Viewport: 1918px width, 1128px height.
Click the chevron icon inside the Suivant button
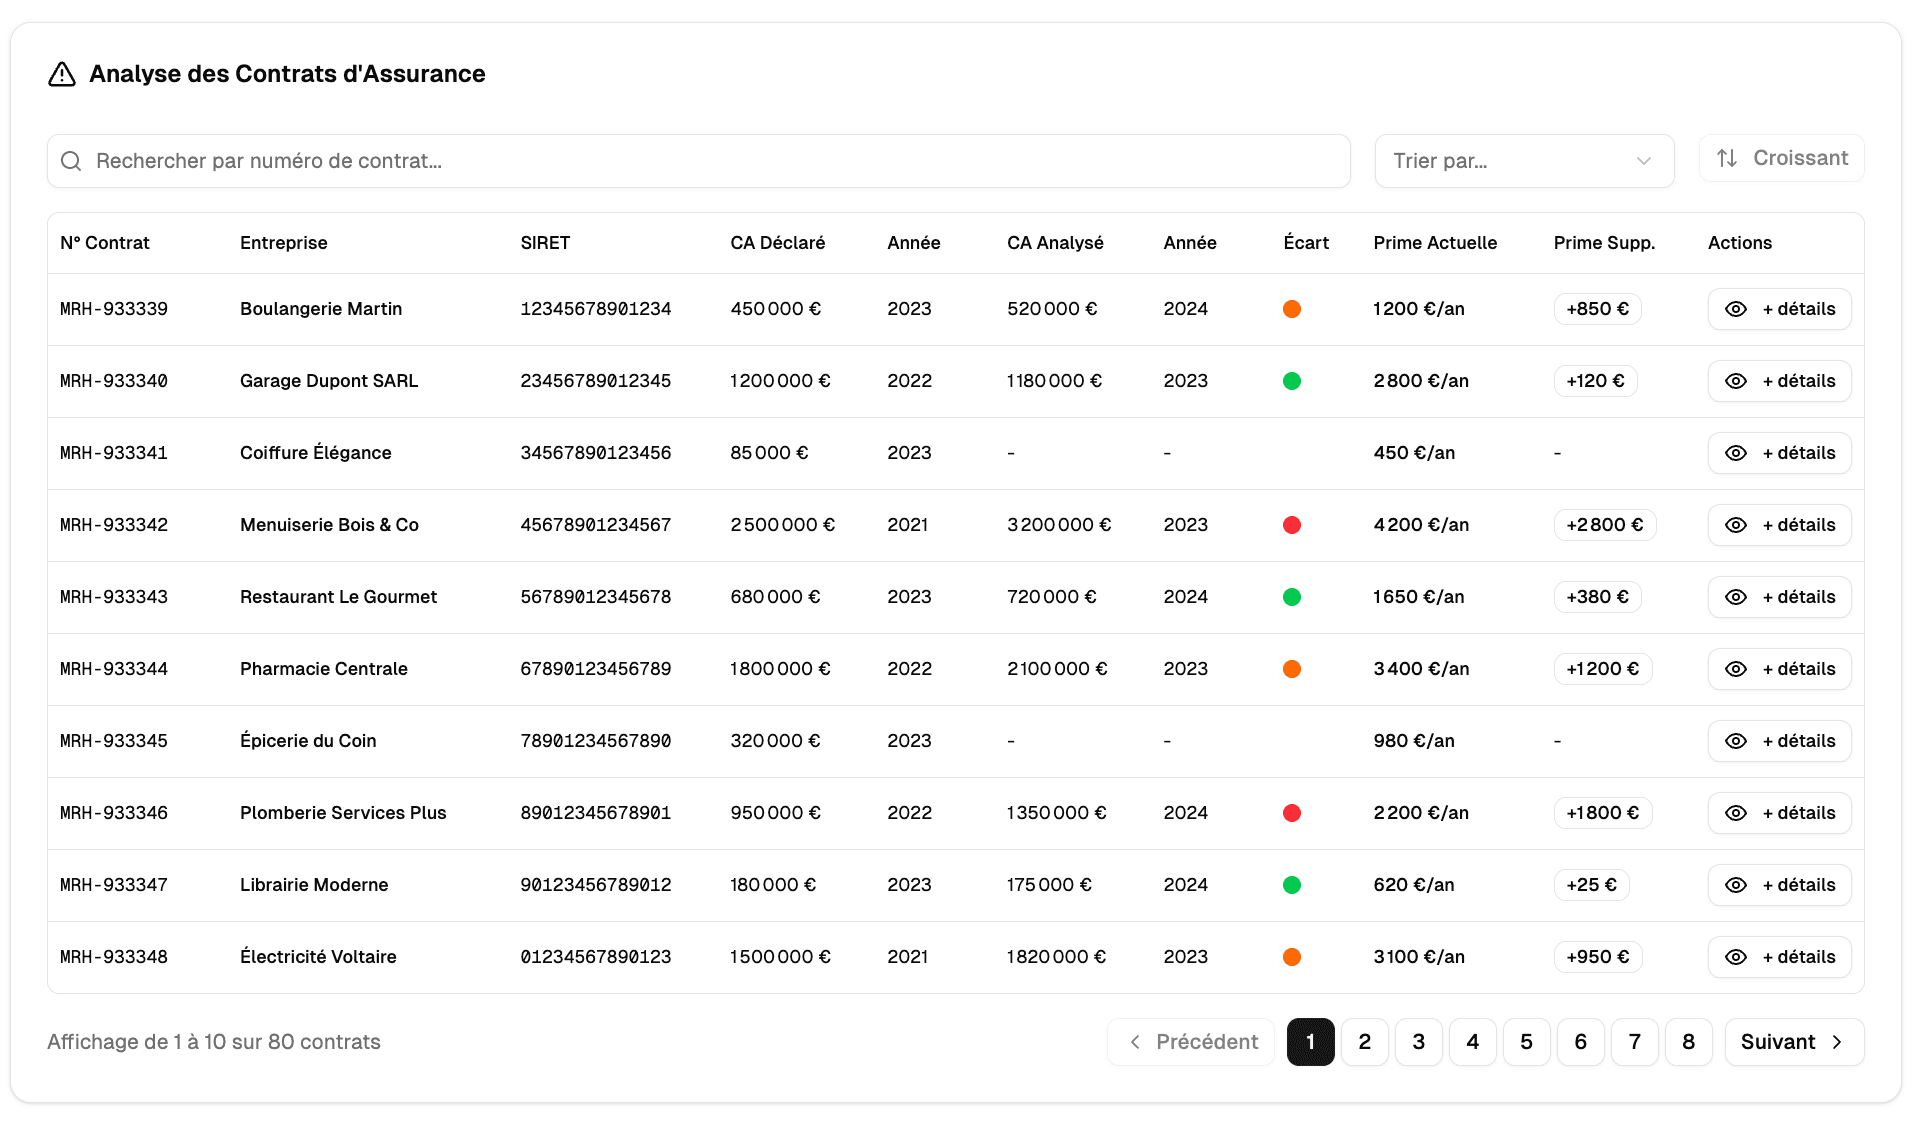point(1838,1042)
